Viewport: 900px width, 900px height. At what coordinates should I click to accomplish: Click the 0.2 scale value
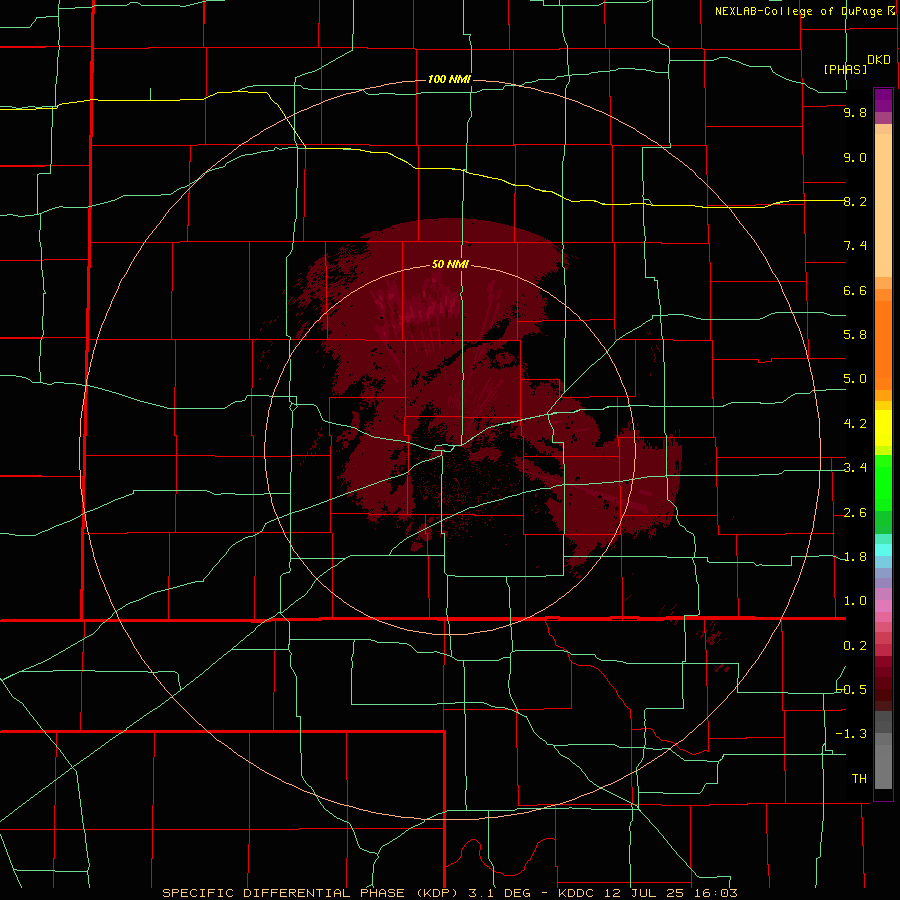point(855,646)
